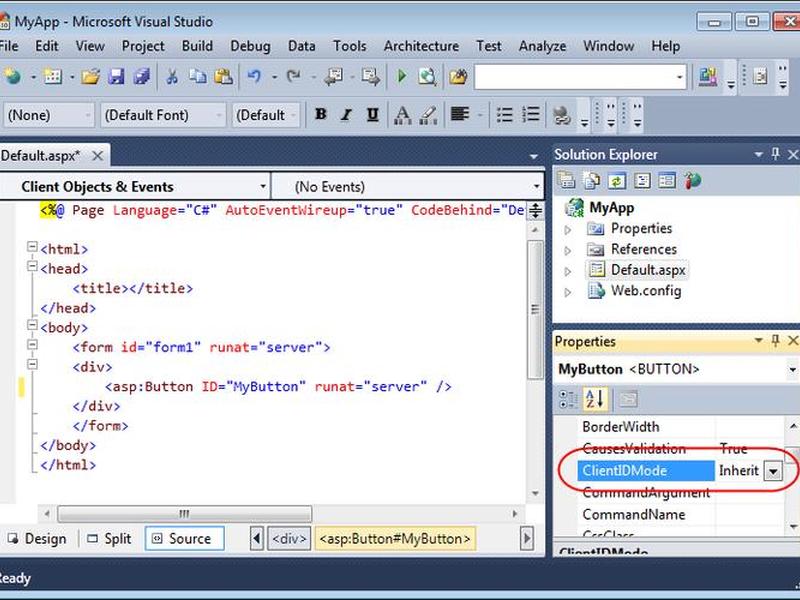Image resolution: width=800 pixels, height=600 pixels.
Task: Click the Open File folder icon
Action: [91, 77]
